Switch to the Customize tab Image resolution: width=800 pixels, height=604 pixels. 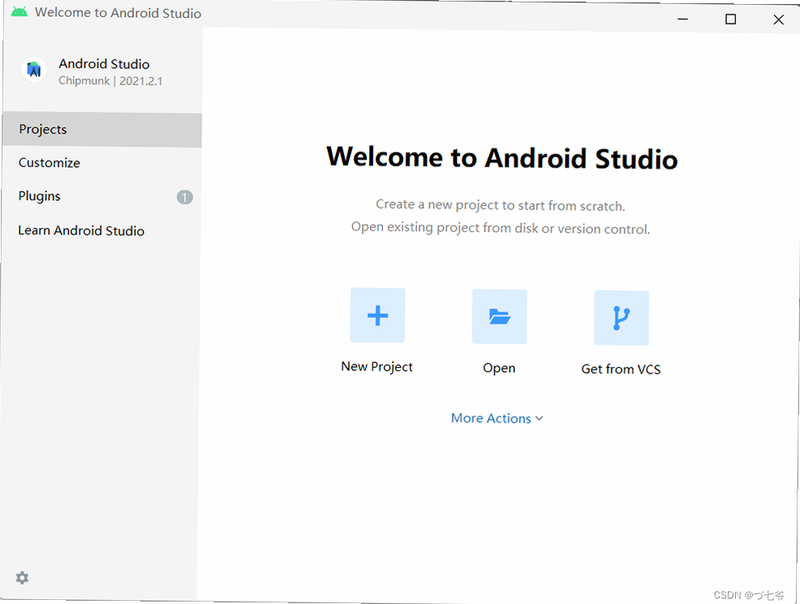(102, 163)
